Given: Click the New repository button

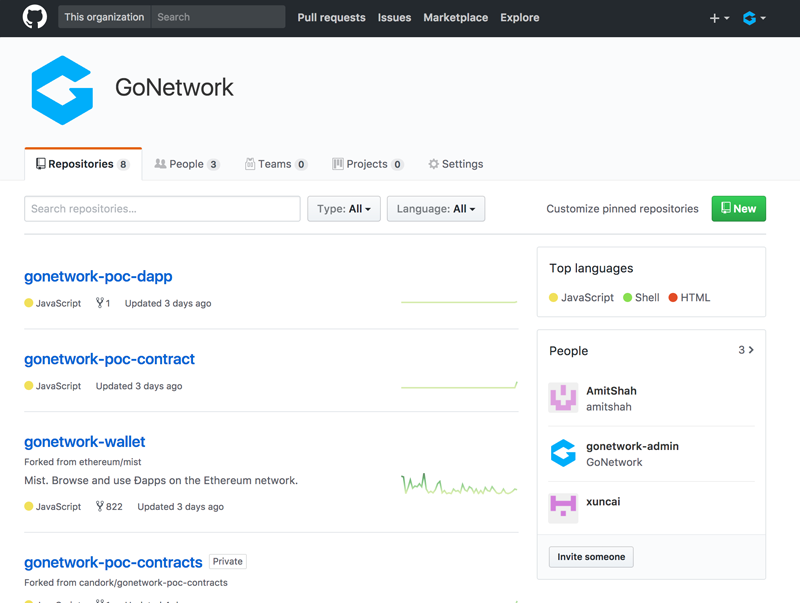Looking at the screenshot, I should [739, 209].
